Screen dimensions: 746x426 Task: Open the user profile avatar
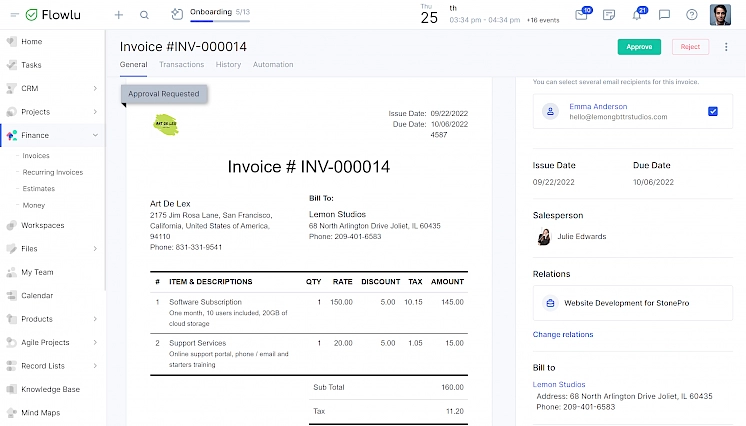point(721,15)
